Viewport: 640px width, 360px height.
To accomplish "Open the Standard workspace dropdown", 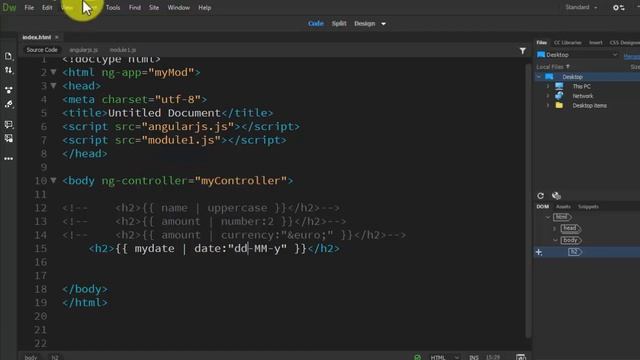I will tap(581, 7).
